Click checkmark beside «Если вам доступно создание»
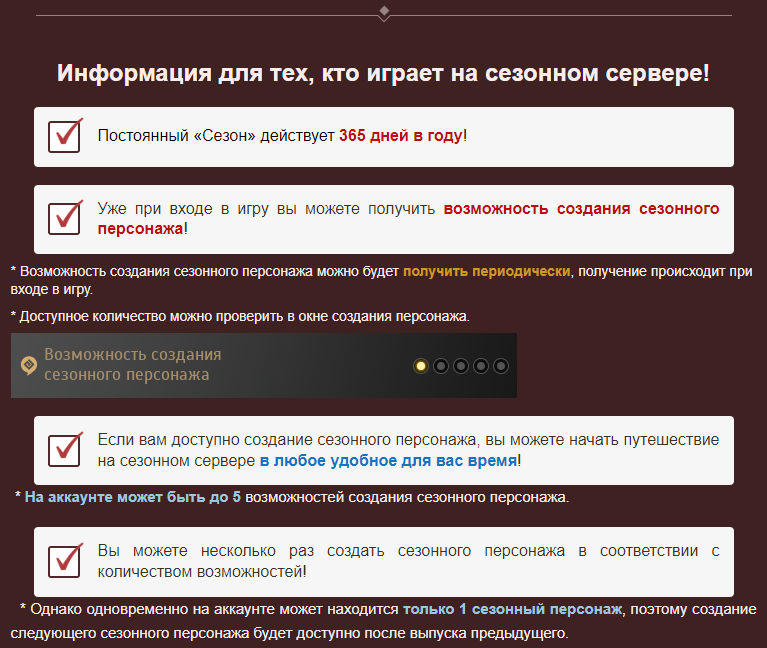The width and height of the screenshot is (767, 648). pos(65,449)
